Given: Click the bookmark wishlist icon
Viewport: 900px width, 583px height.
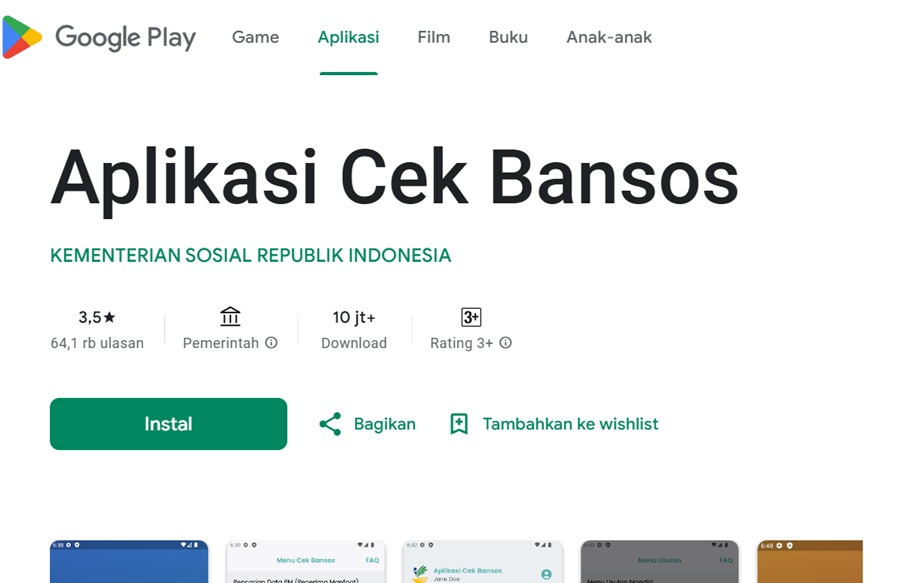Looking at the screenshot, I should [459, 424].
